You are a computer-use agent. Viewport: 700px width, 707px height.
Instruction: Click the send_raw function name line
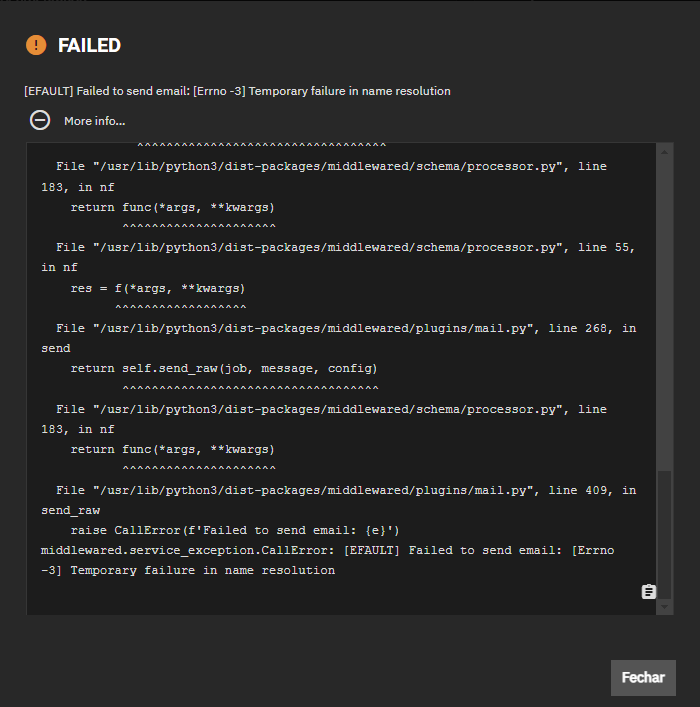coord(70,510)
